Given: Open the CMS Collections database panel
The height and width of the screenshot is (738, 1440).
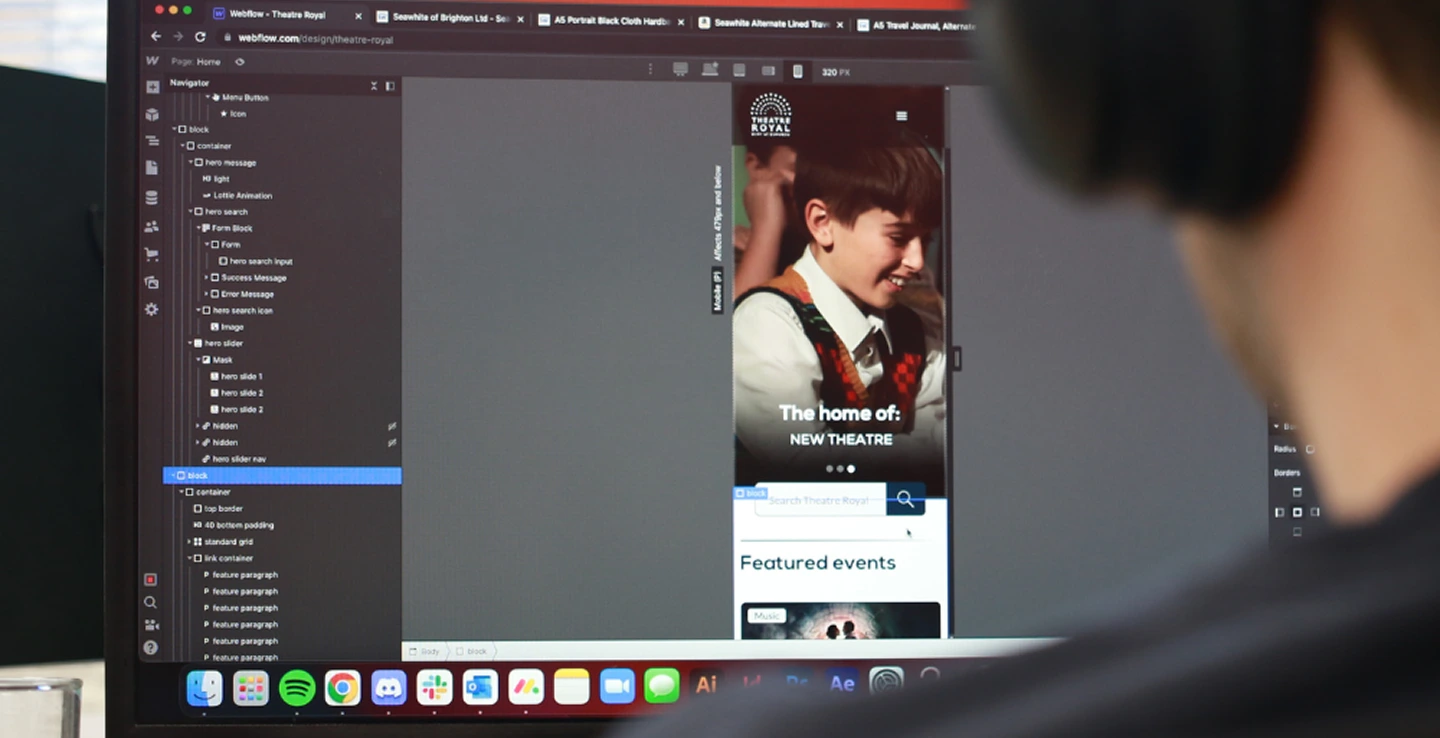Looking at the screenshot, I should pyautogui.click(x=152, y=197).
